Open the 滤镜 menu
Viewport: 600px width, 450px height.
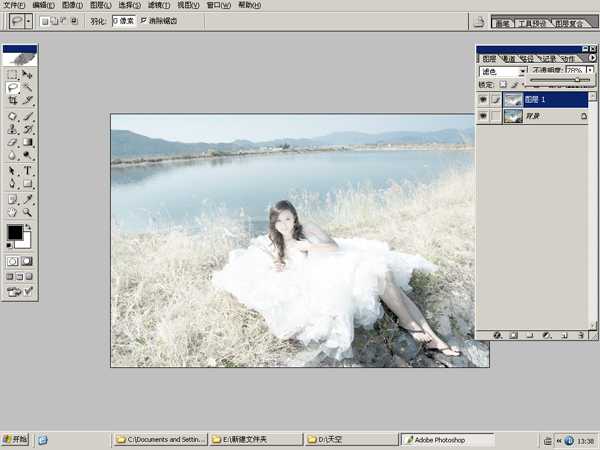coord(158,5)
